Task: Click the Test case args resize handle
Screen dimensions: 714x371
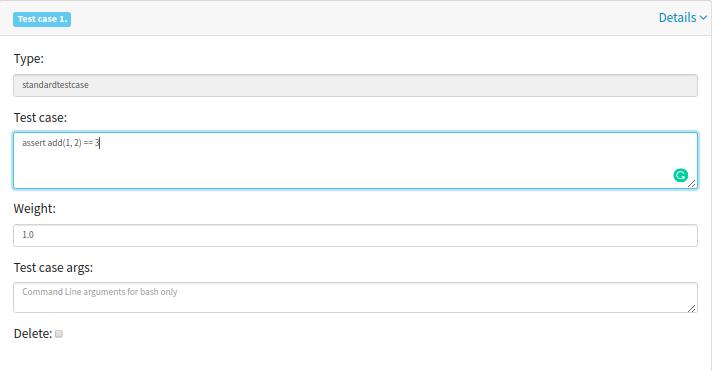Action: (692, 308)
